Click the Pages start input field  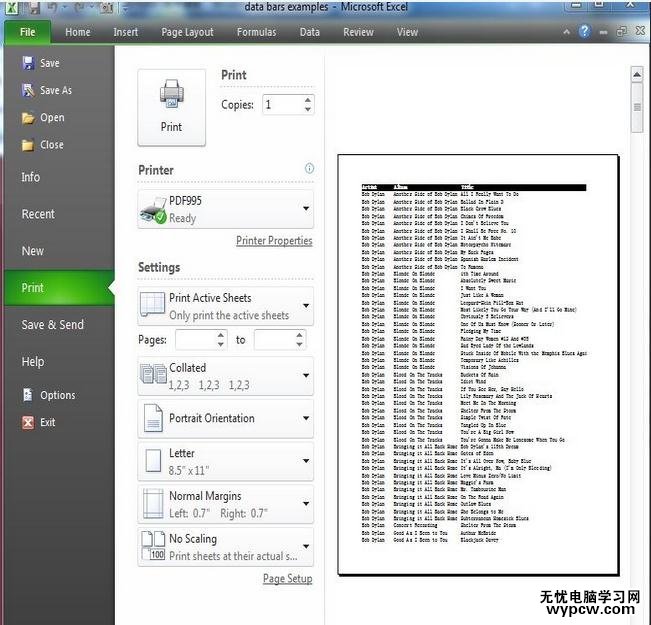click(196, 340)
